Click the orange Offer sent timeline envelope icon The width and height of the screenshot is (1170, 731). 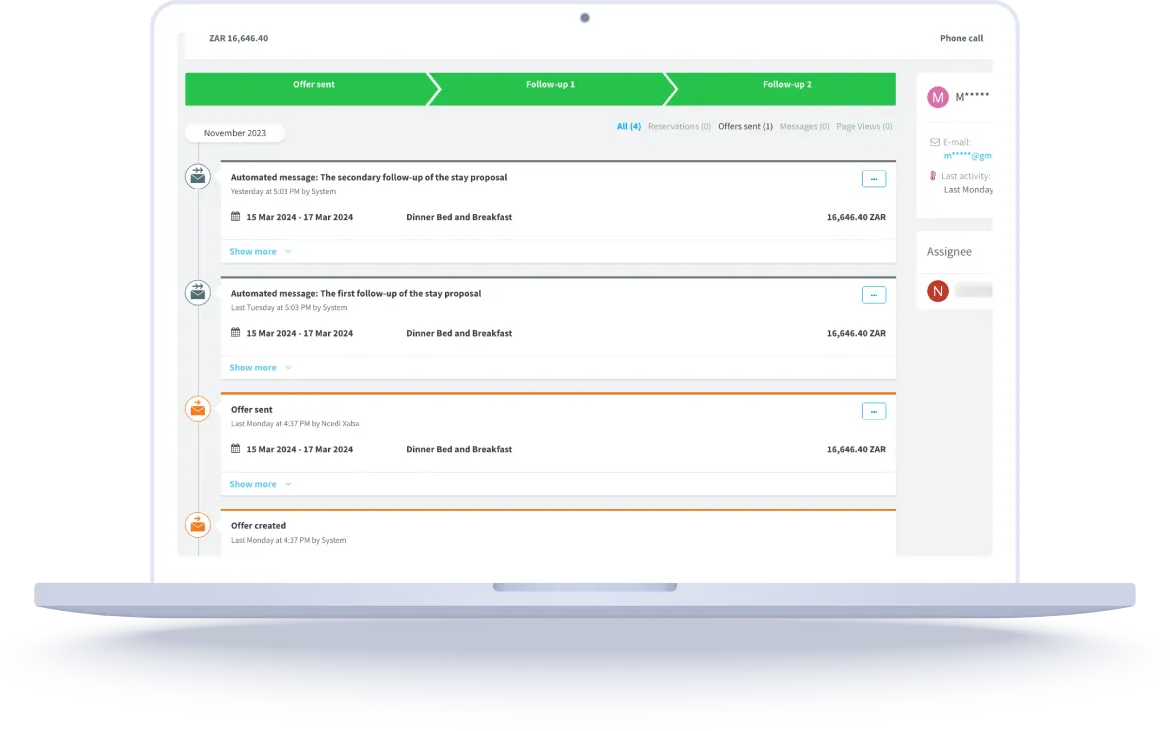click(x=198, y=409)
